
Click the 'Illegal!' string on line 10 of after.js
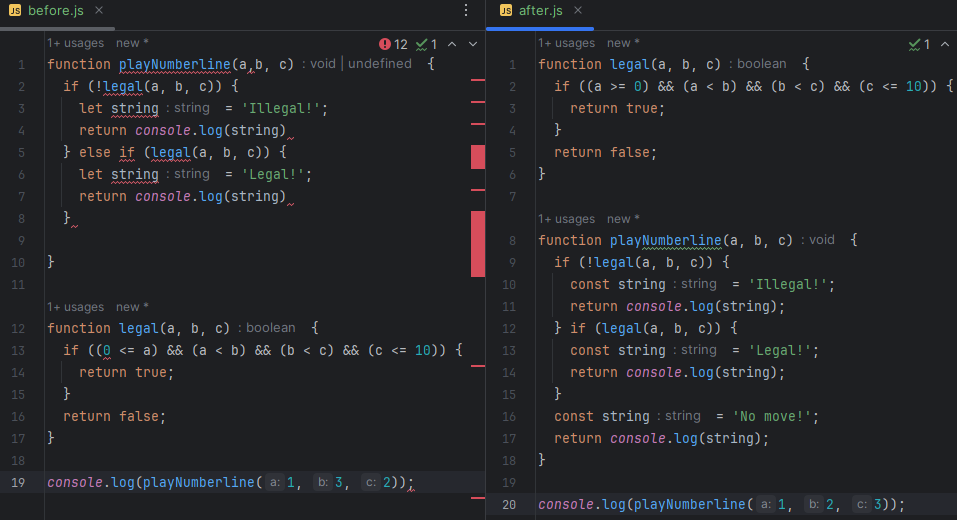tap(787, 284)
